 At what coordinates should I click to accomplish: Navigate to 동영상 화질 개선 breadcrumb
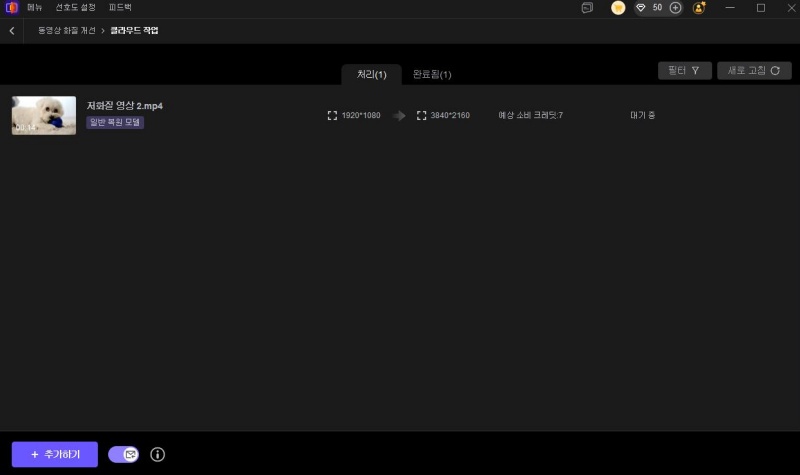(x=66, y=31)
